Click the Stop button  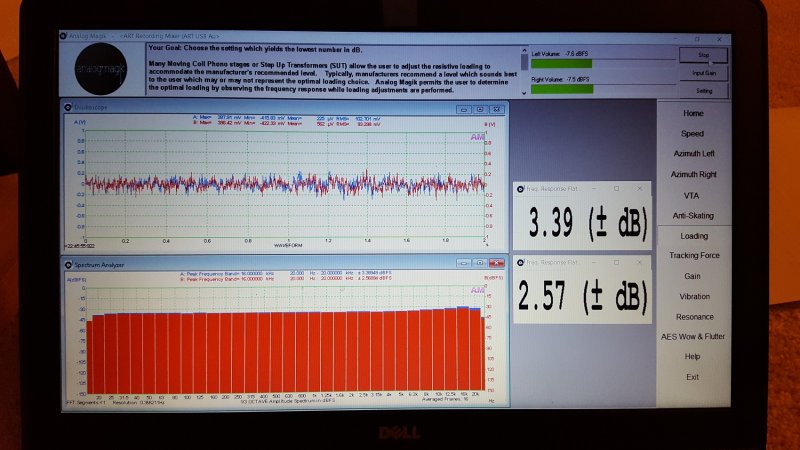pyautogui.click(x=704, y=55)
